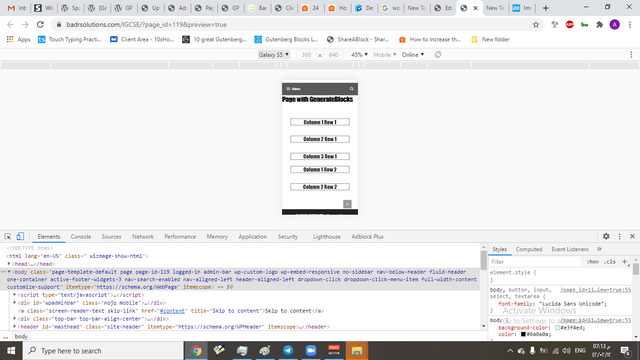
Task: Open the Touch Typing Practice bookmark
Action: (69, 40)
